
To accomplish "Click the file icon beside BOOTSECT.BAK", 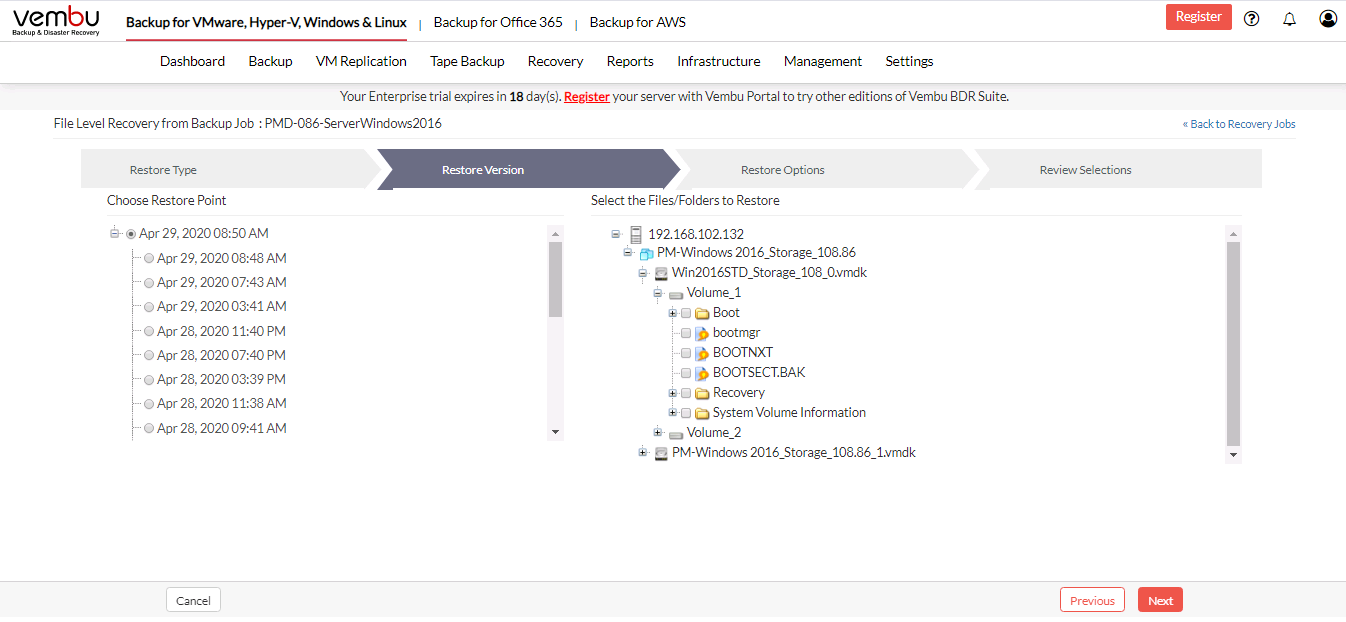I will [x=702, y=373].
